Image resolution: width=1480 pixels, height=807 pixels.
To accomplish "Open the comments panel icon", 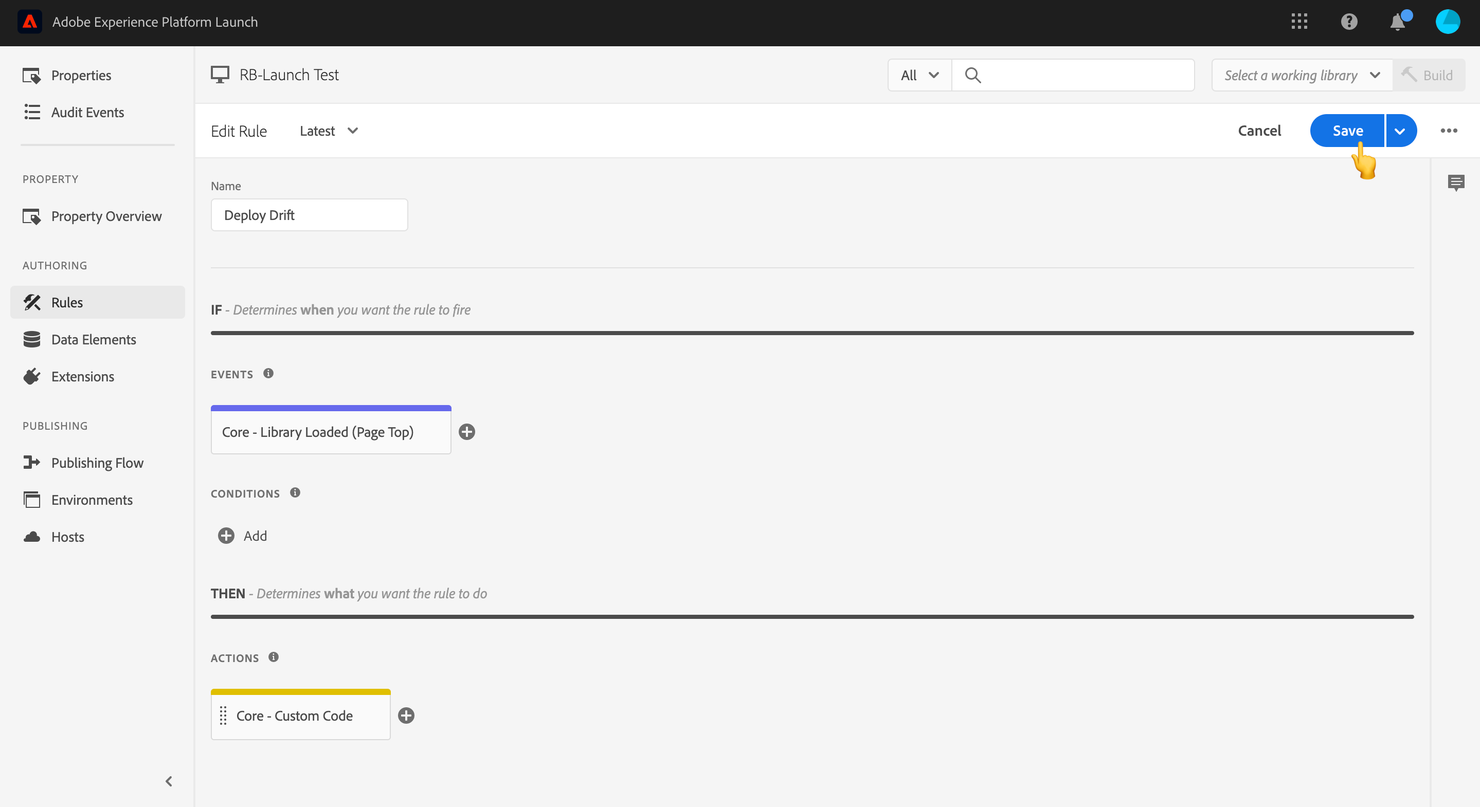I will coord(1456,183).
